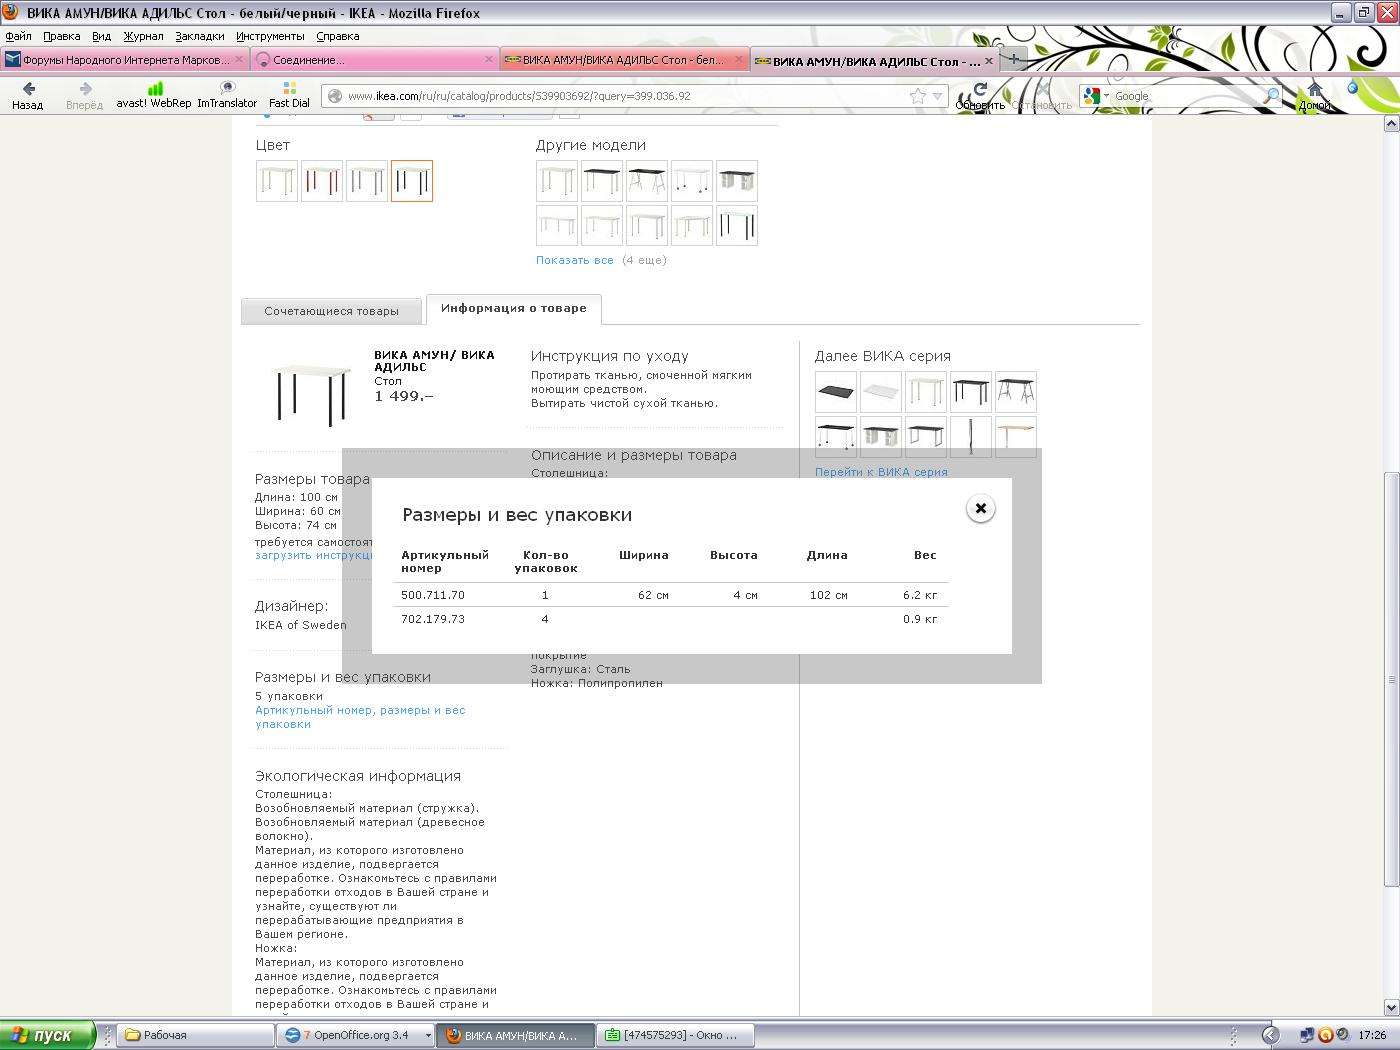This screenshot has height=1050, width=1400.
Task: Click weight value 6.2 кг
Action: coord(920,595)
